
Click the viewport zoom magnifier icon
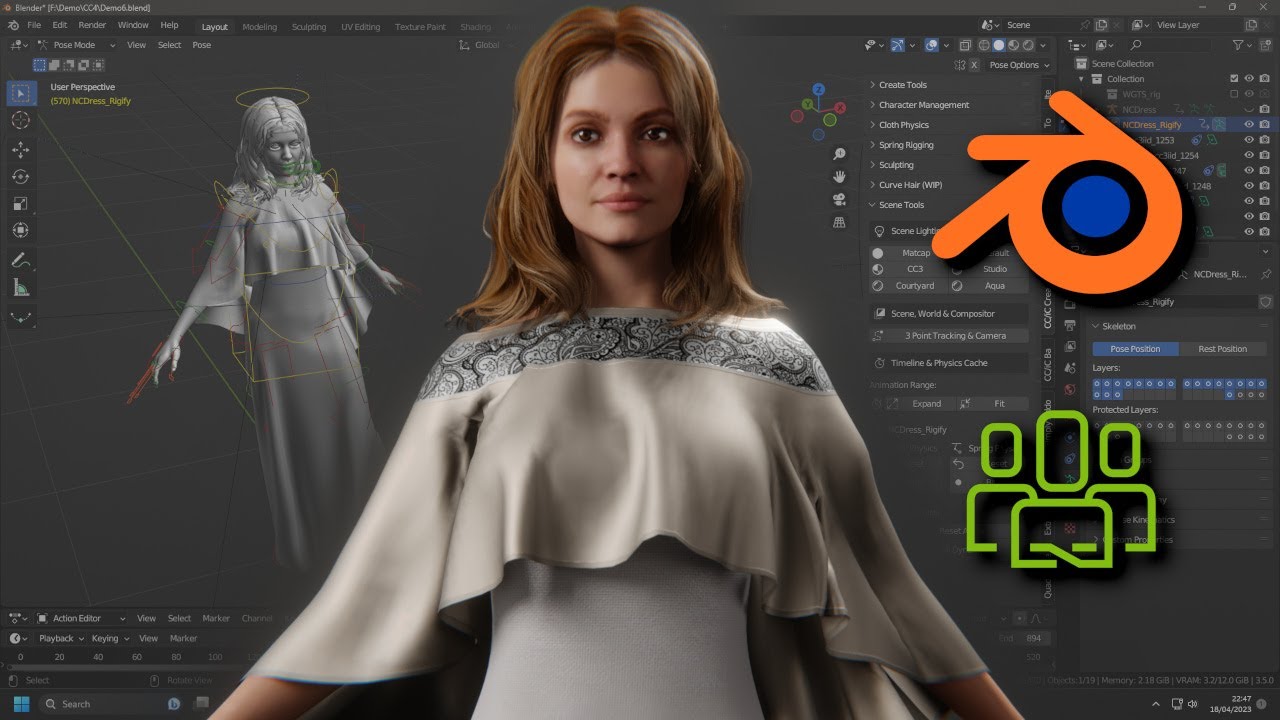coord(840,154)
